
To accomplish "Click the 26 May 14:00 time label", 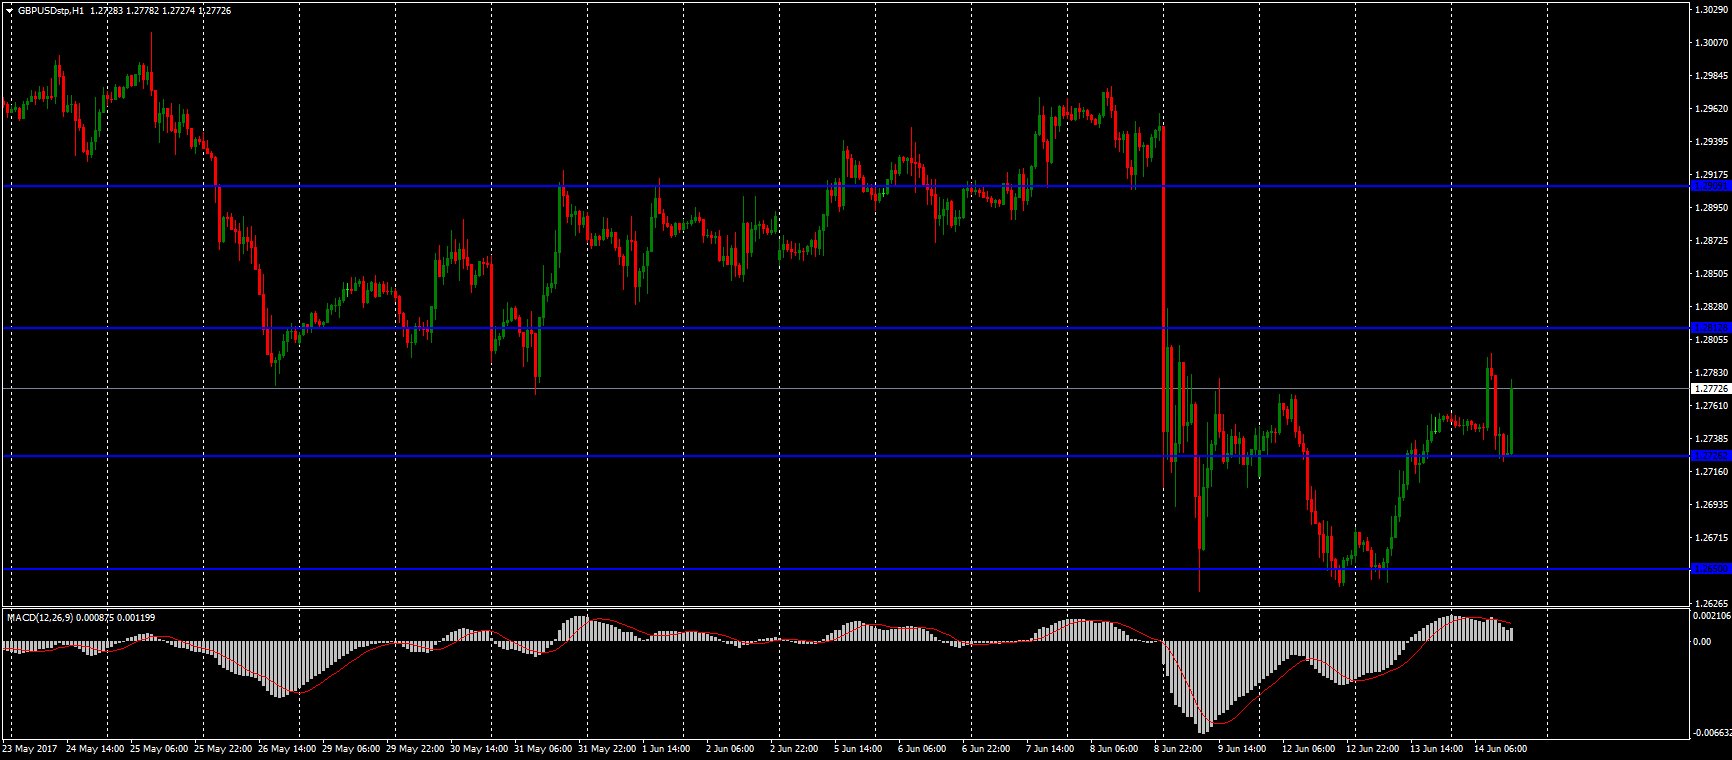I will pyautogui.click(x=289, y=749).
